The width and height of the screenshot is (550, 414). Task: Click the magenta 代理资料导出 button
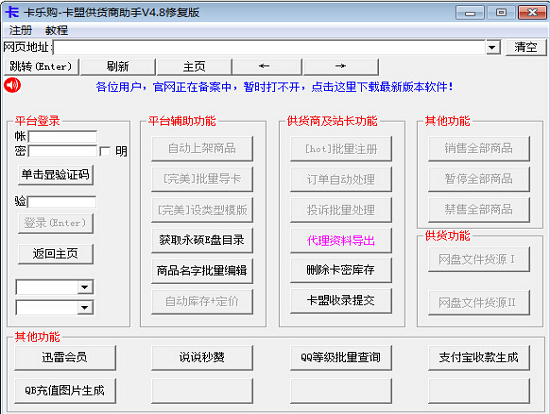[341, 241]
